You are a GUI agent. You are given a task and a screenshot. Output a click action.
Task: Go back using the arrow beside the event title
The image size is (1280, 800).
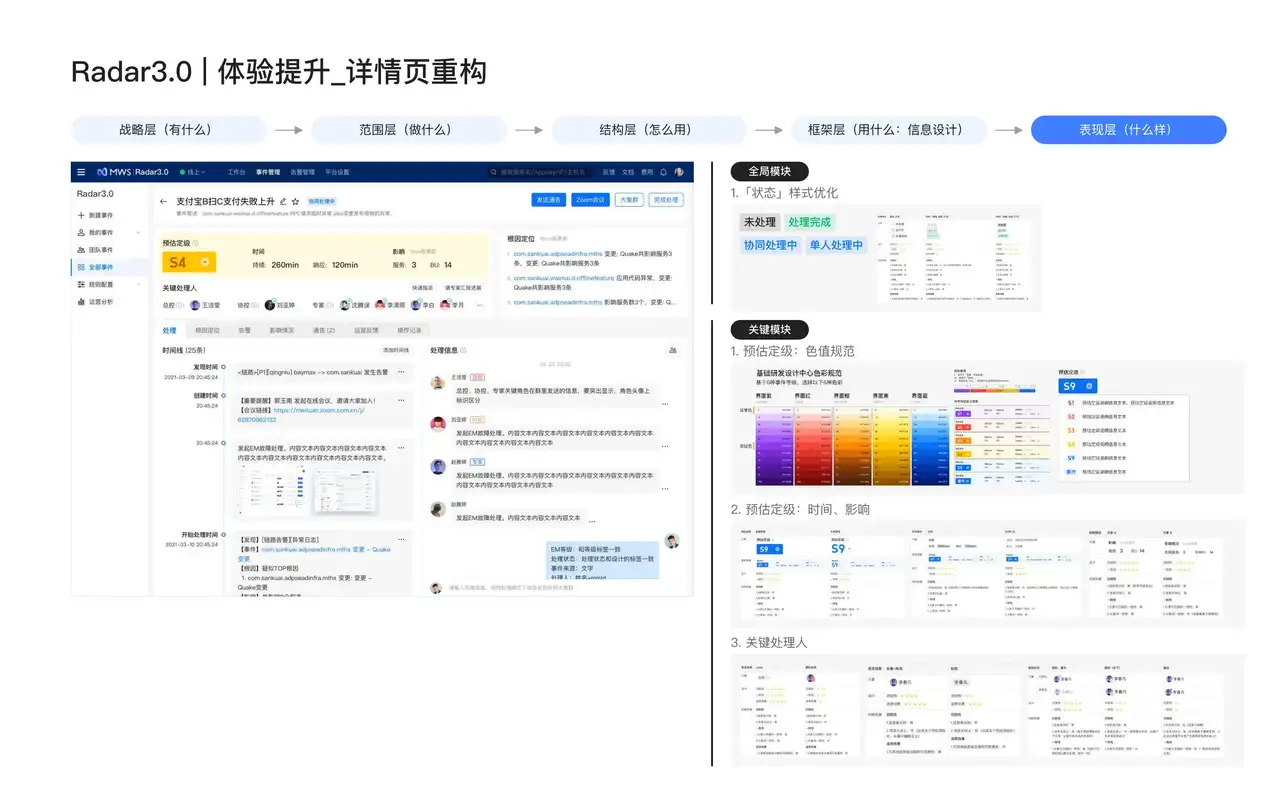[163, 201]
